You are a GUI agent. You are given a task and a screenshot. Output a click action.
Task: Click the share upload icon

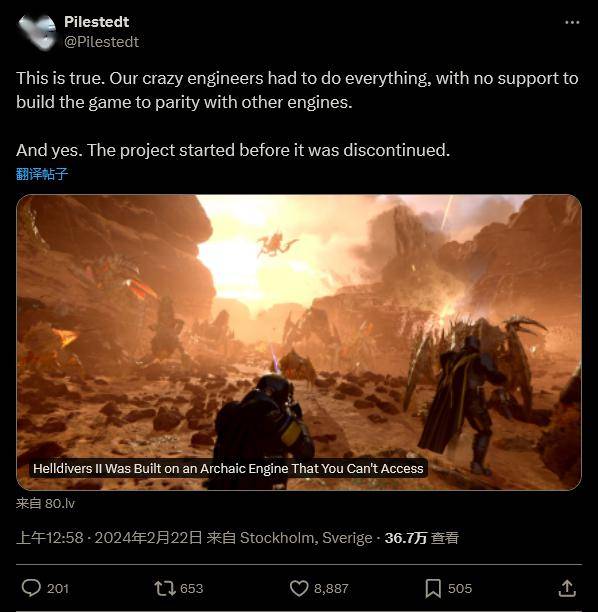pyautogui.click(x=567, y=588)
